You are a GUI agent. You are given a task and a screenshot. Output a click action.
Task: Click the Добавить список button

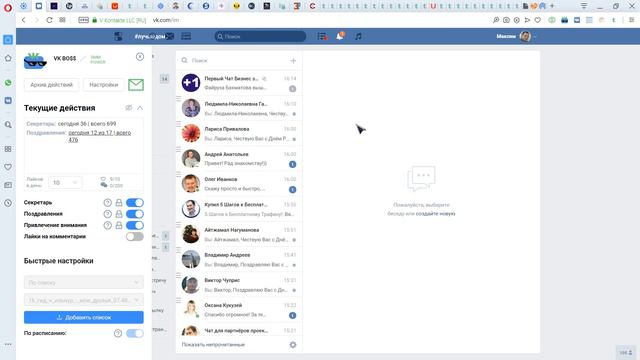(84, 317)
